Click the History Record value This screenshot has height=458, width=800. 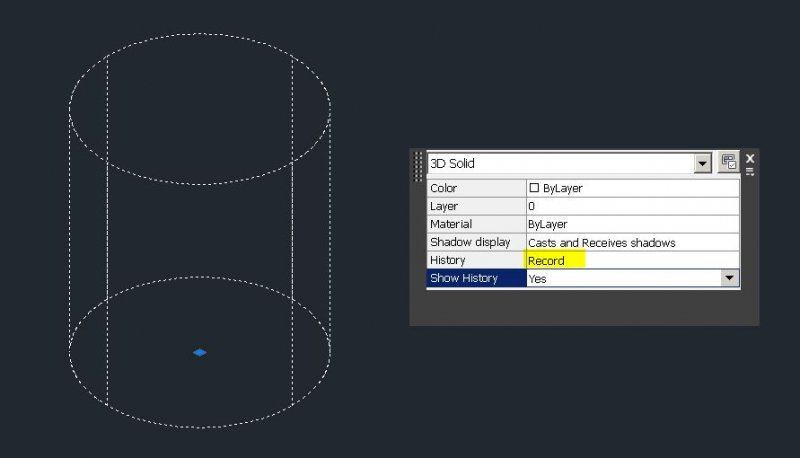coord(633,261)
